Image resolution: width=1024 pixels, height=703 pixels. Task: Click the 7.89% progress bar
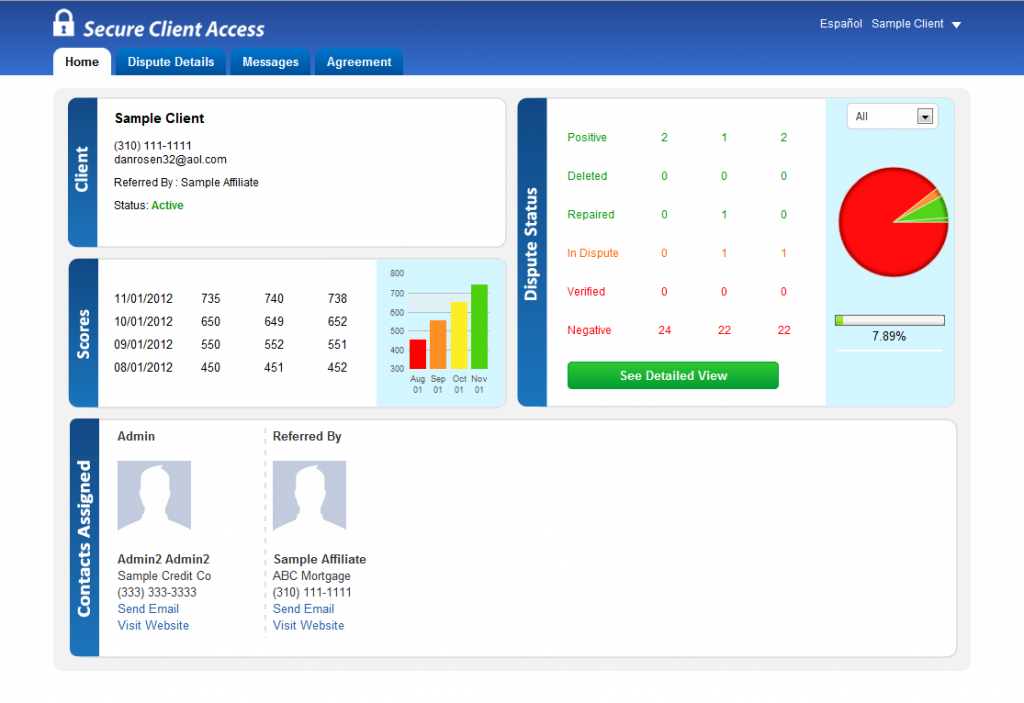(x=888, y=320)
